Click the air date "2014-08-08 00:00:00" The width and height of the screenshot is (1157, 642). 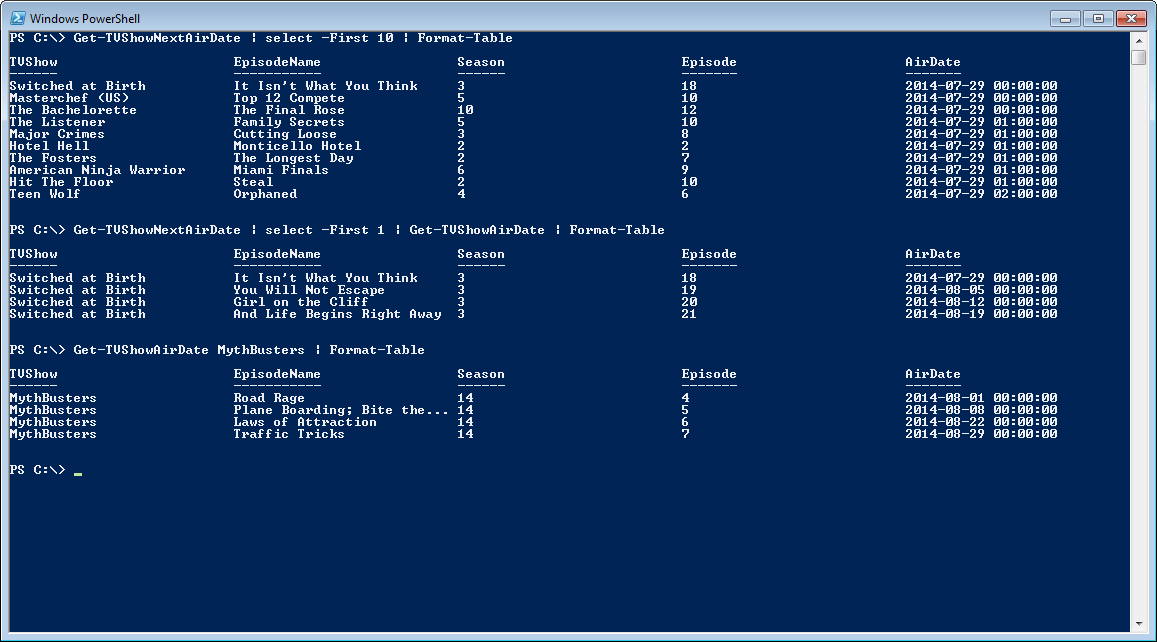(x=981, y=410)
